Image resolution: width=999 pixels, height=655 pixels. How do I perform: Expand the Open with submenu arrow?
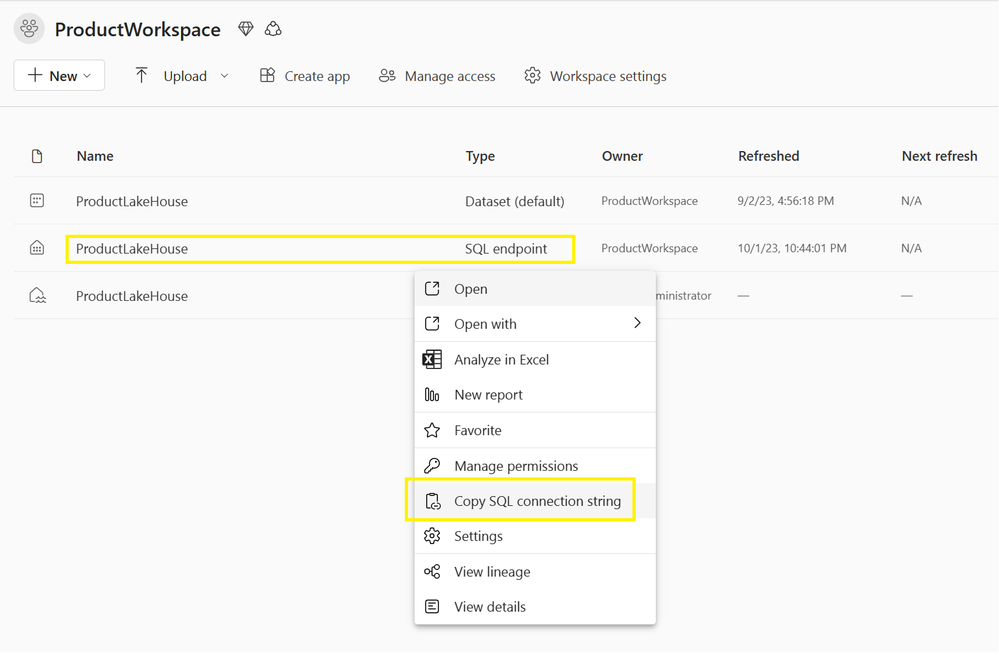point(637,323)
